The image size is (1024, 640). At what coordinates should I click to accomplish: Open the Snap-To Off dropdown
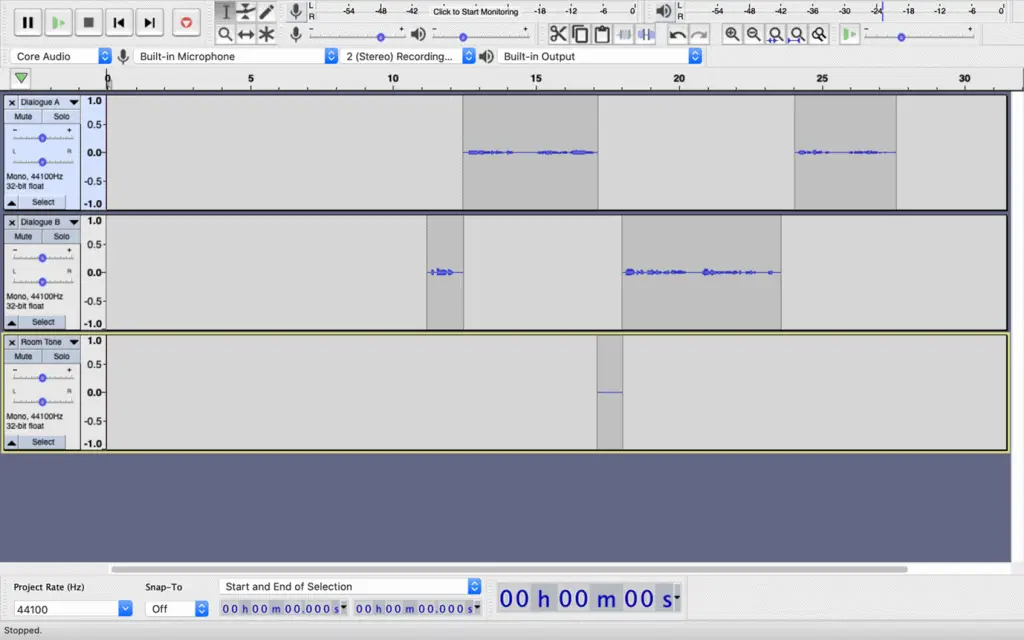tap(176, 609)
